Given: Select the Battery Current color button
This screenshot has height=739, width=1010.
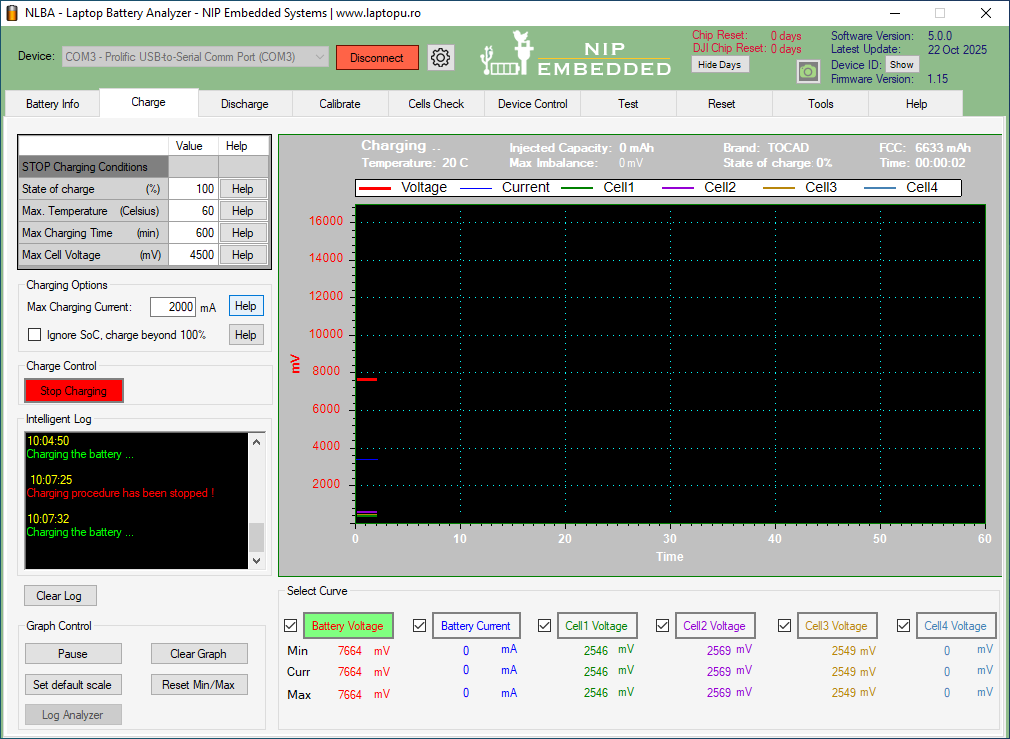Looking at the screenshot, I should pos(476,626).
